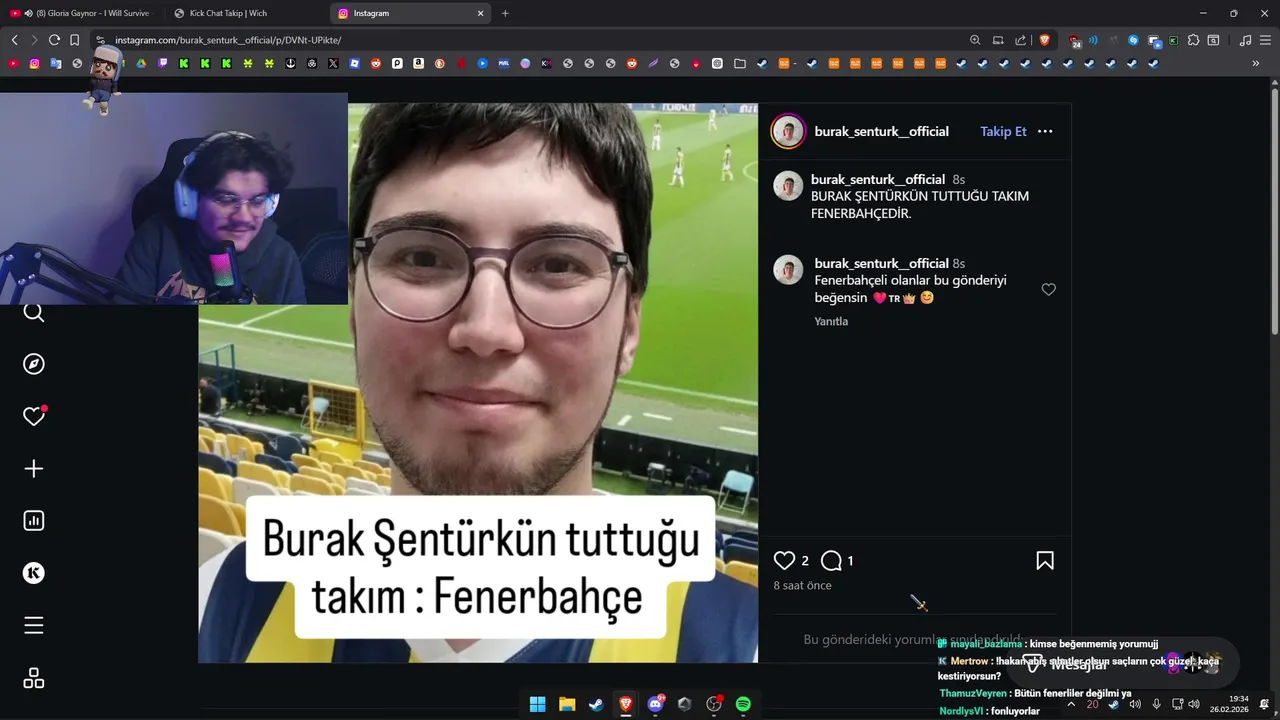Image resolution: width=1280 pixels, height=720 pixels.
Task: Click Yanıtla to reply to comment
Action: [x=831, y=321]
